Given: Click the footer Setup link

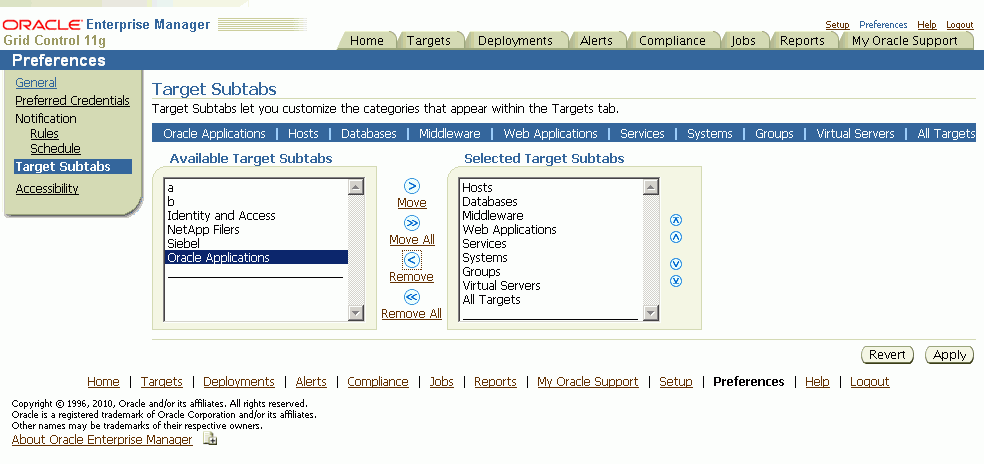Looking at the screenshot, I should [676, 382].
